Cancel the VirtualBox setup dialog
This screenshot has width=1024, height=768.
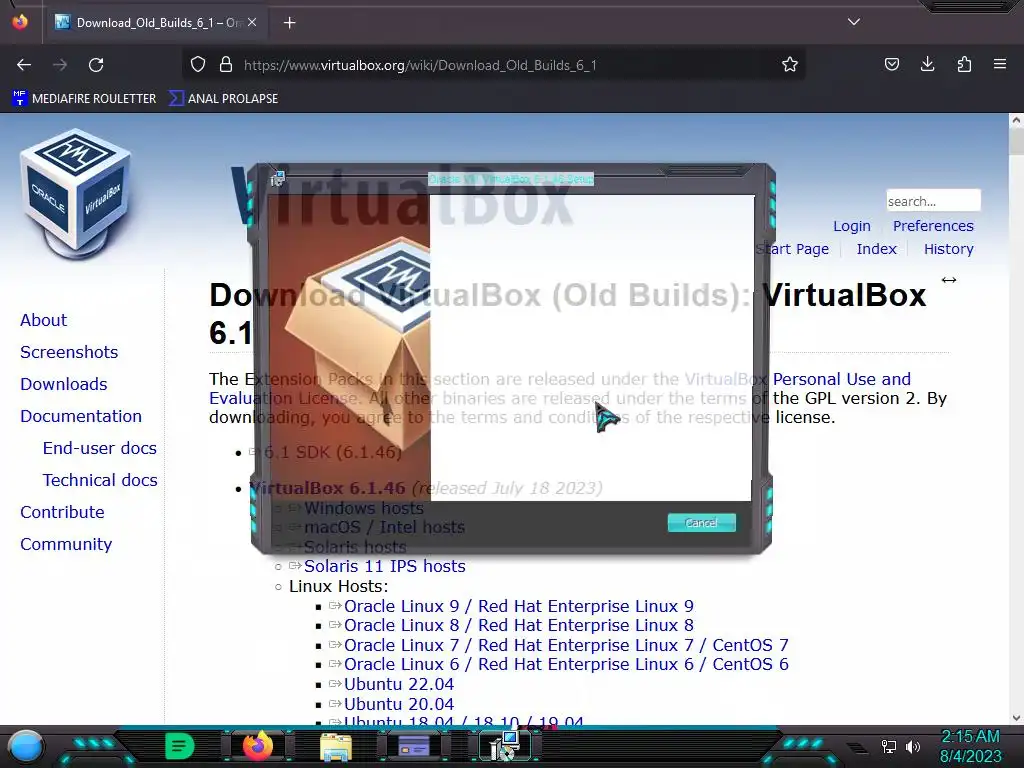point(701,522)
